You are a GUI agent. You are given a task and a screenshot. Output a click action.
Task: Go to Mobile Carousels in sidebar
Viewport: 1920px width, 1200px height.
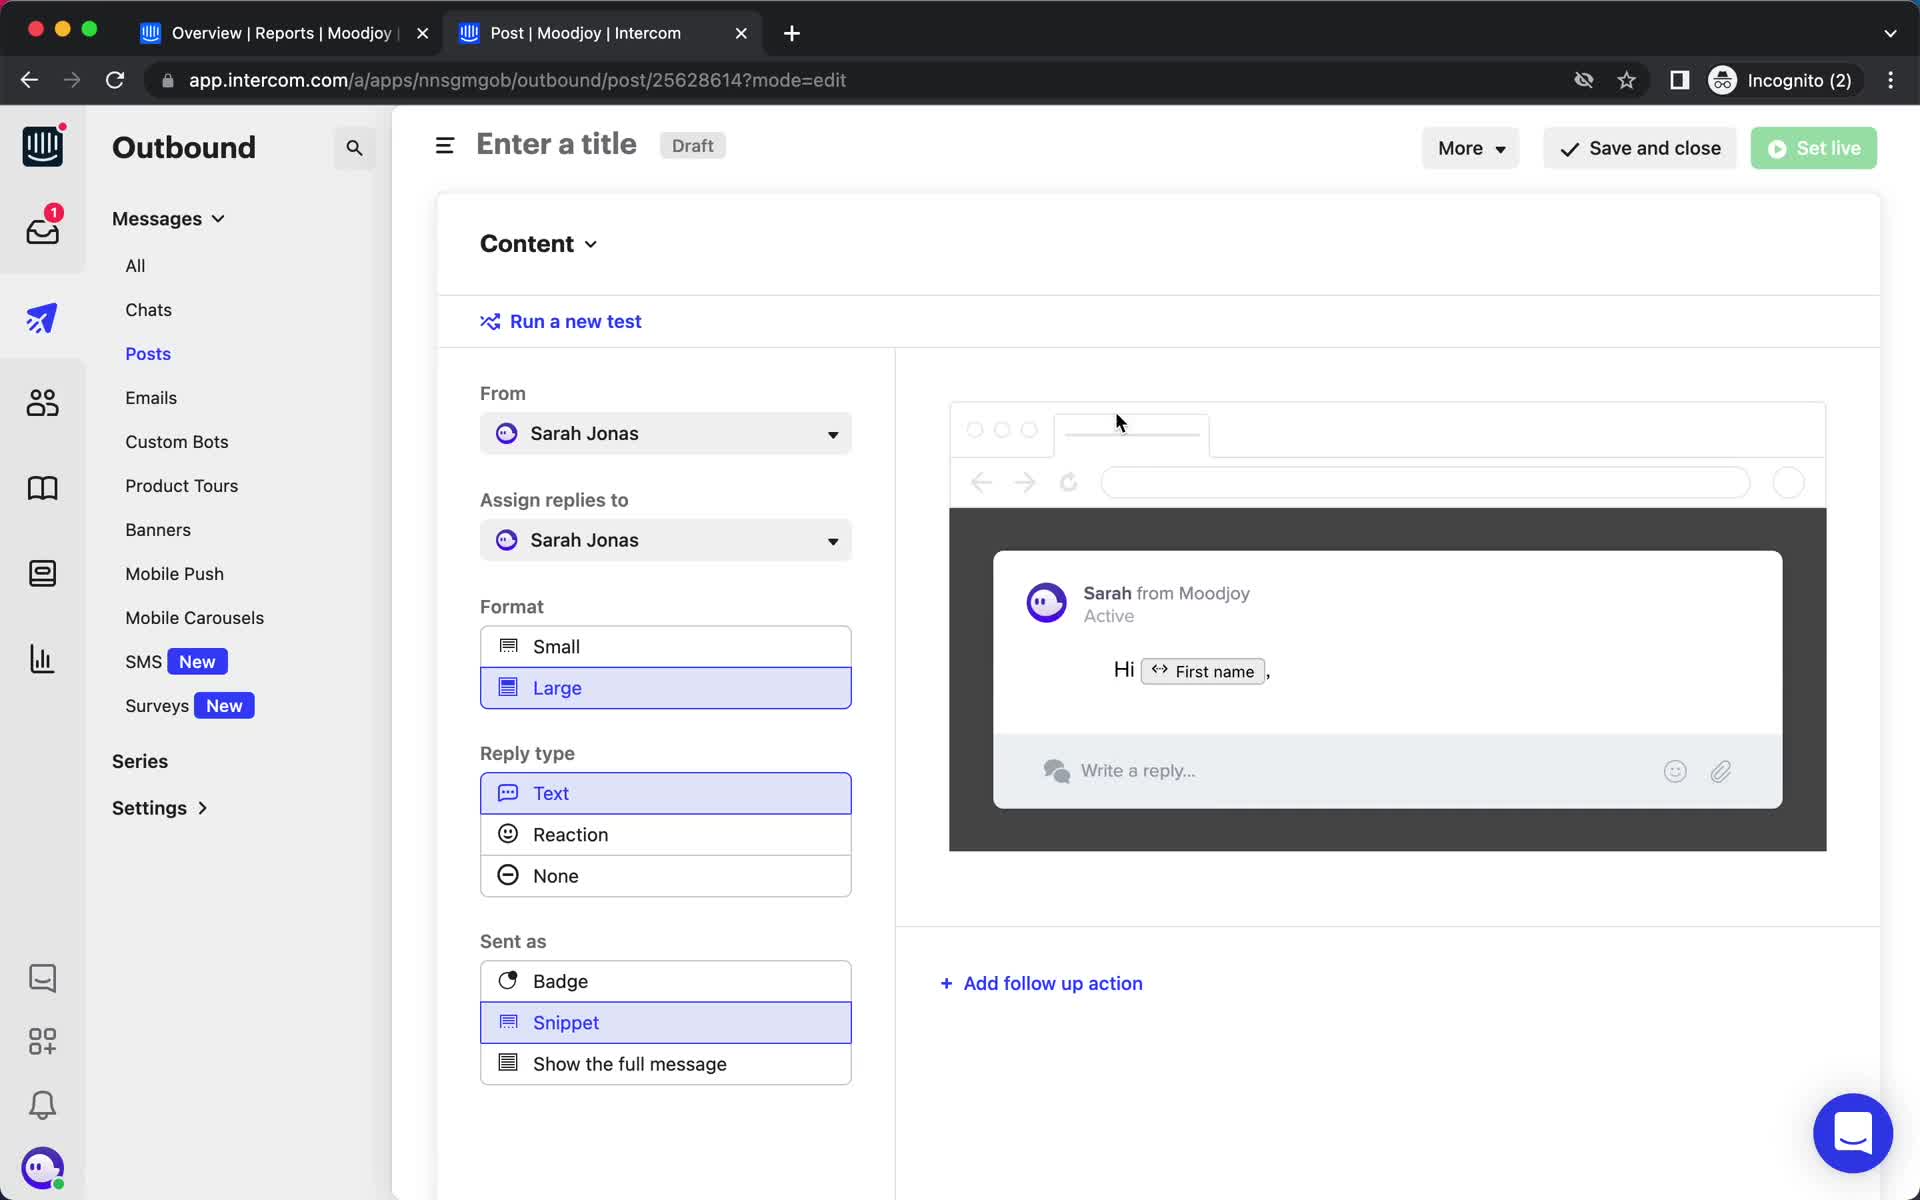(195, 618)
